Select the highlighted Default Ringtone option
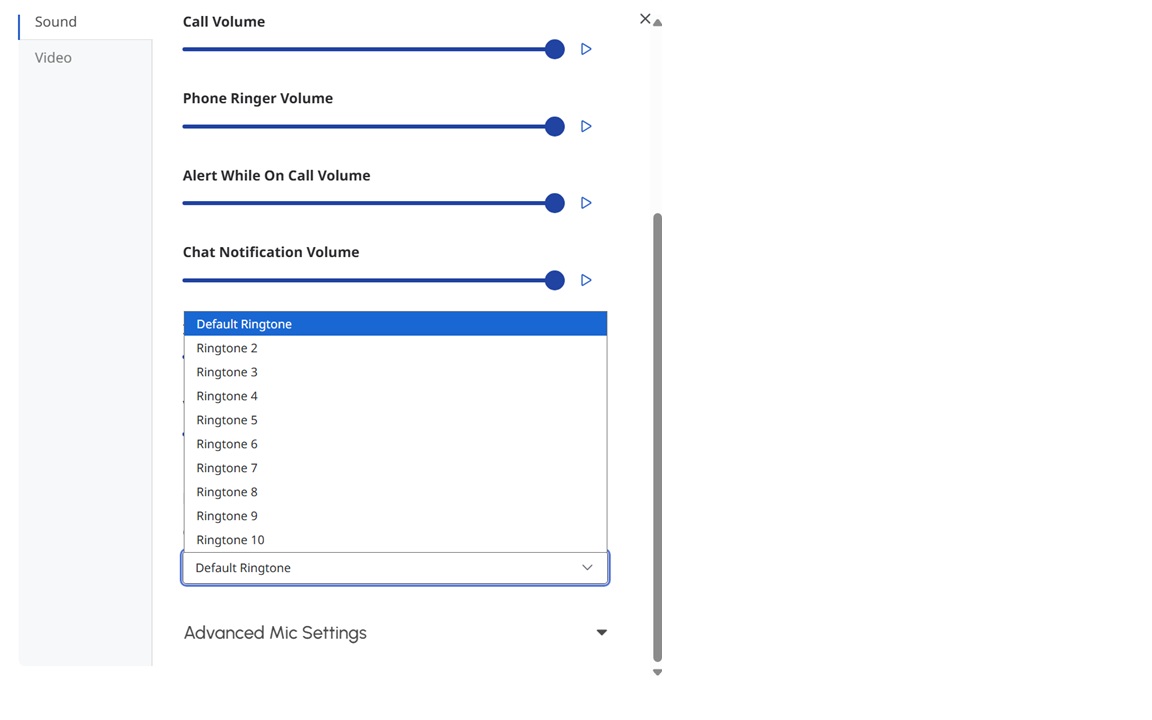1152x720 pixels. [395, 324]
